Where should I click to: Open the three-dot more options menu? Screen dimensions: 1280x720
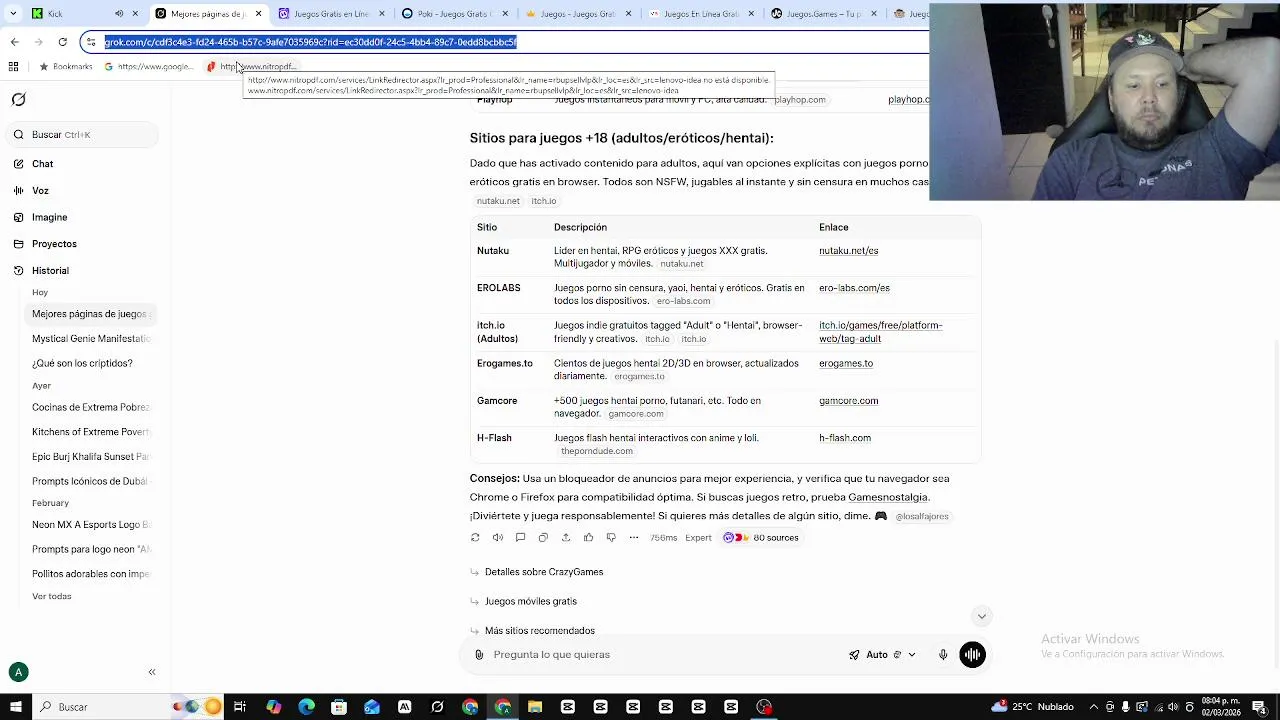pos(634,538)
